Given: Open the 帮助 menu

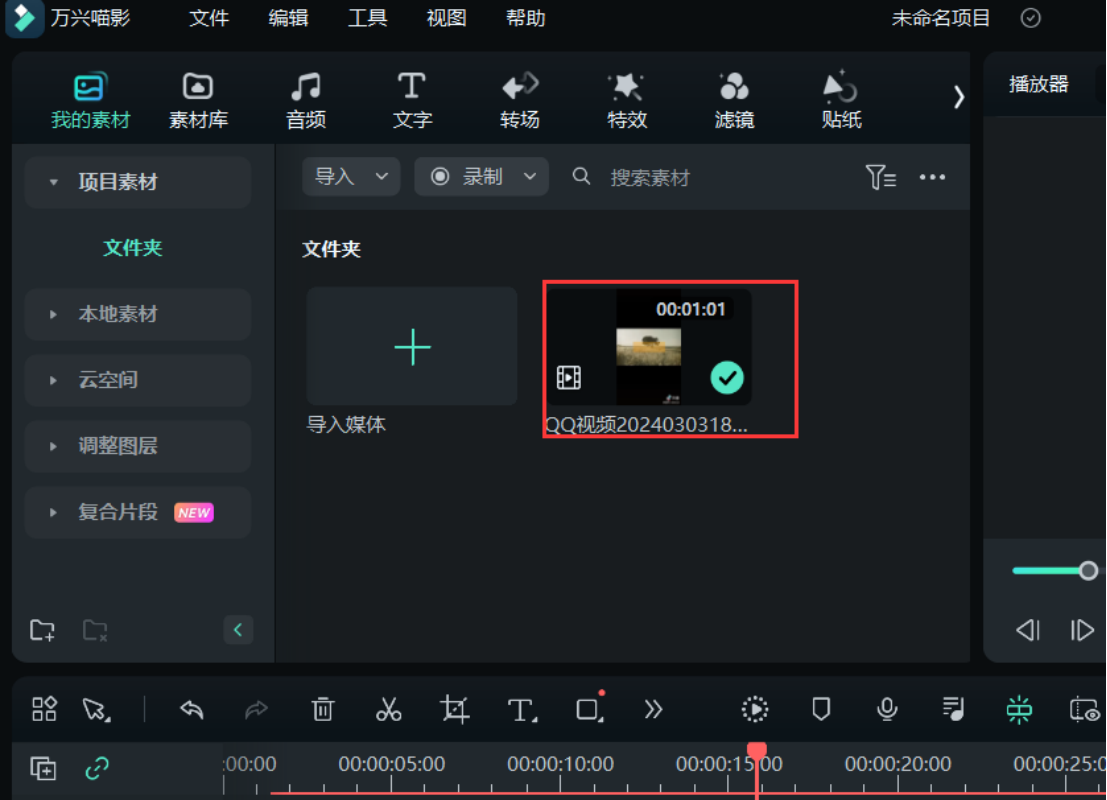Looking at the screenshot, I should tap(525, 18).
